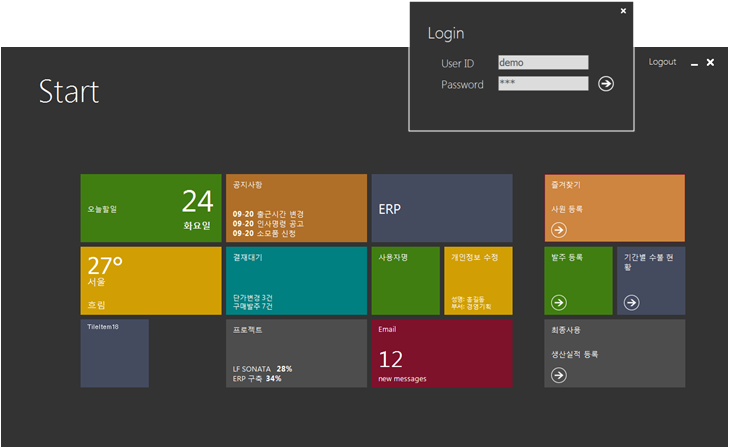Focus the Password input field
Screen dimensions: 729x448
543,84
